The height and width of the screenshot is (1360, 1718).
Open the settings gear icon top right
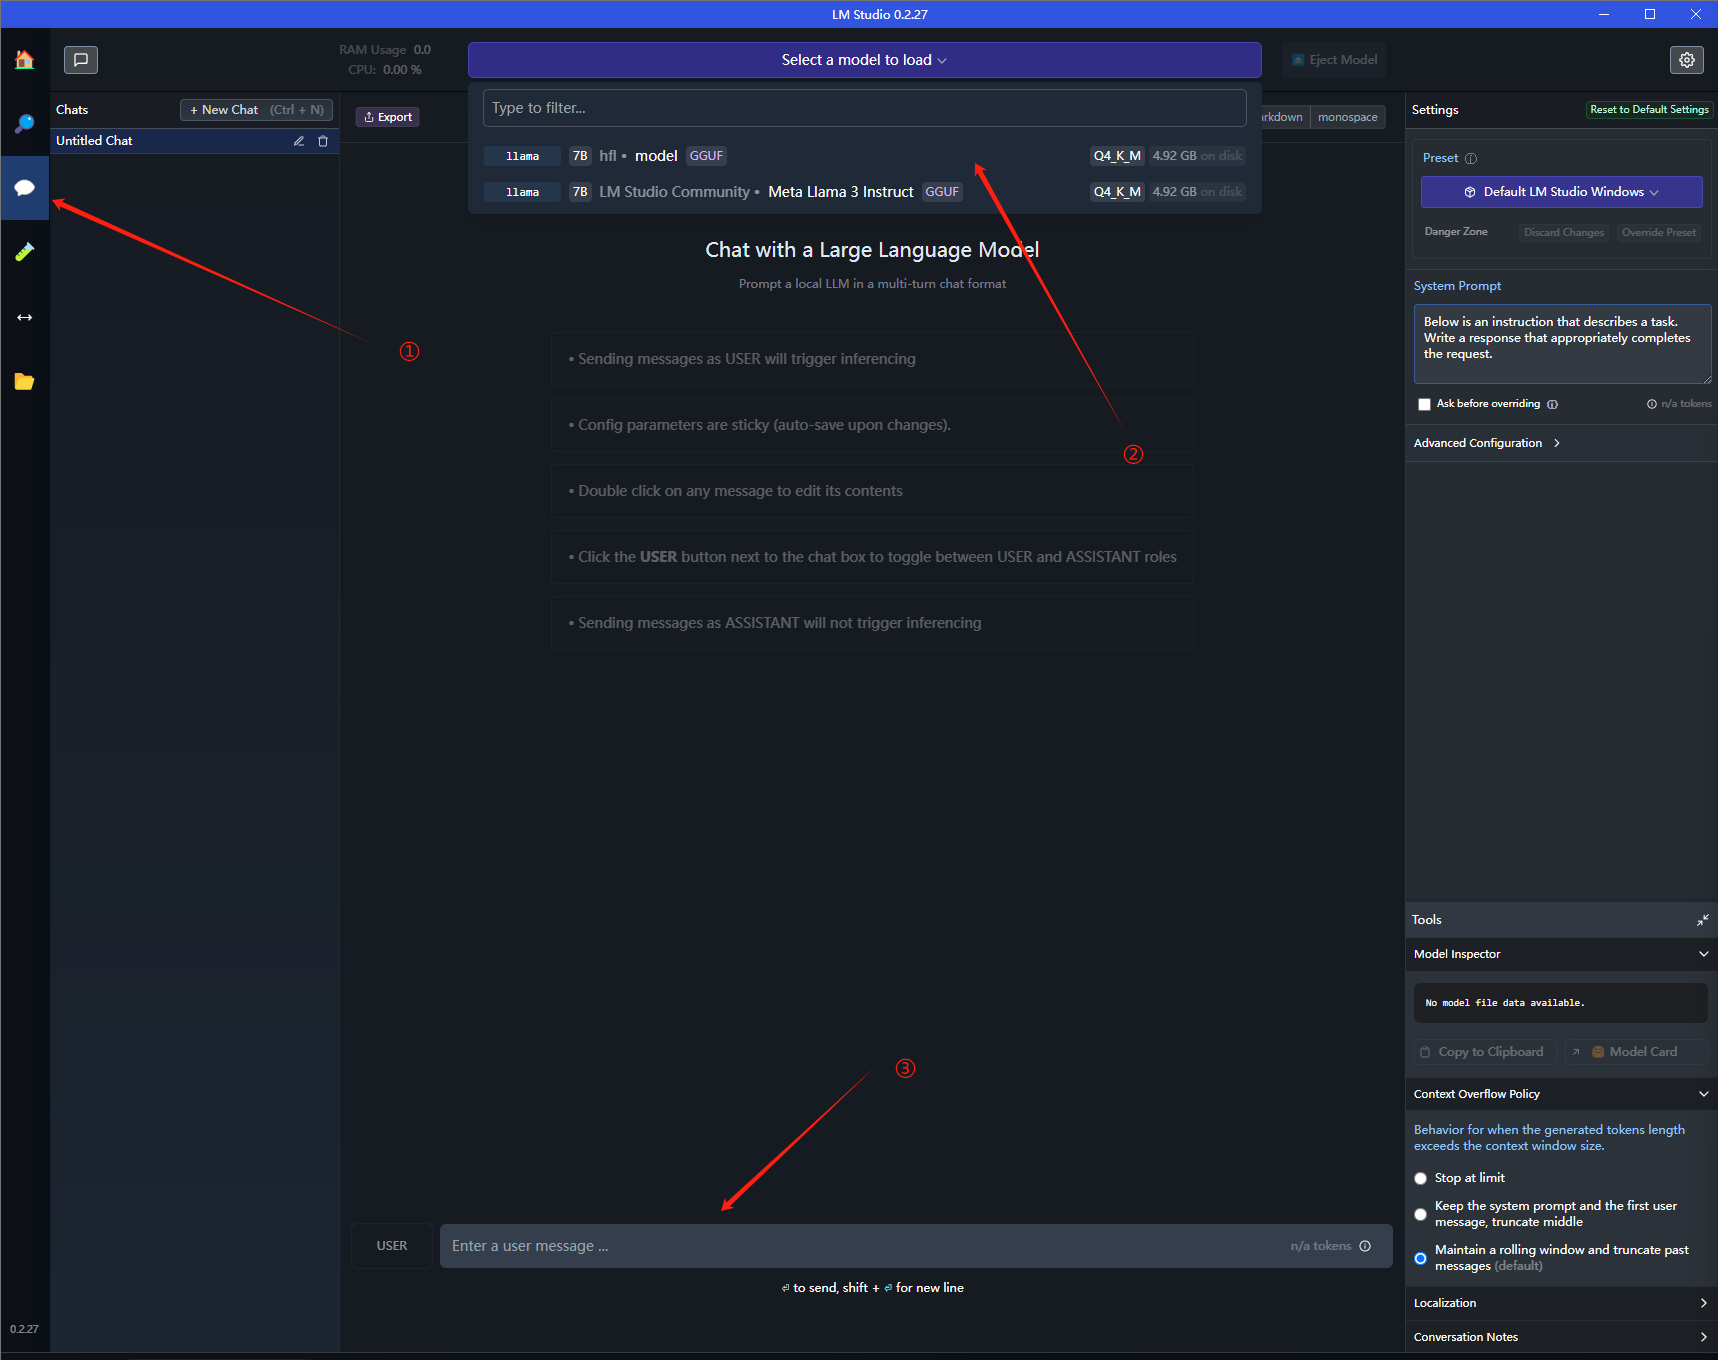click(1687, 60)
